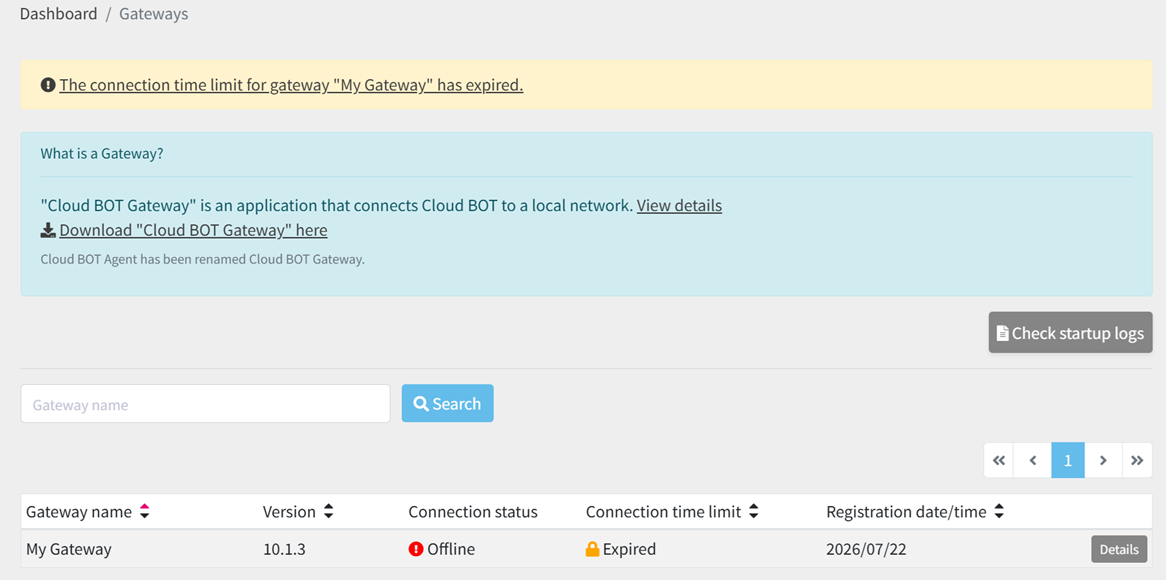Download Cloud BOT Gateway via link

point(193,231)
